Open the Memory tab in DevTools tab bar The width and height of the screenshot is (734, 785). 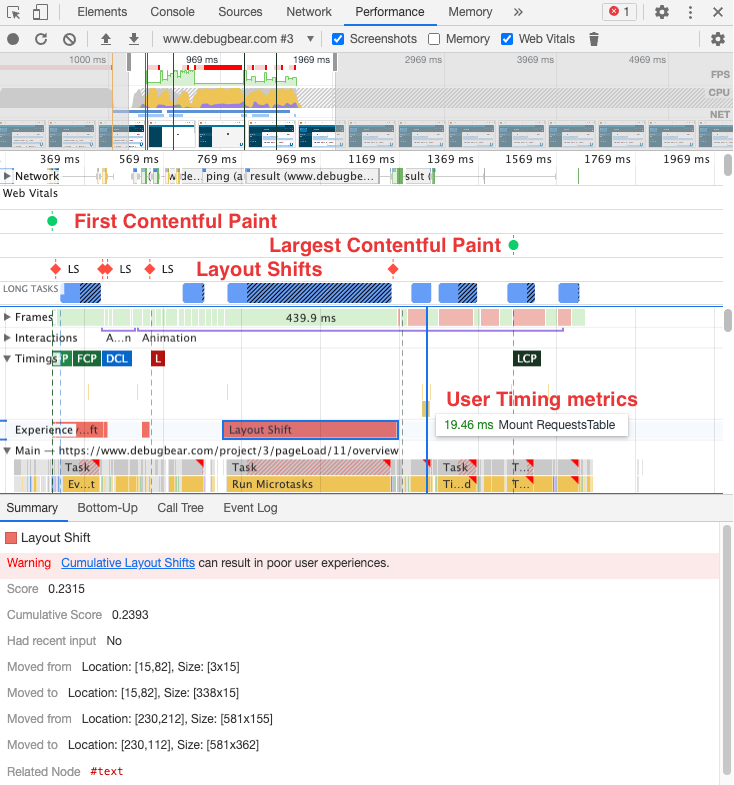[x=470, y=12]
